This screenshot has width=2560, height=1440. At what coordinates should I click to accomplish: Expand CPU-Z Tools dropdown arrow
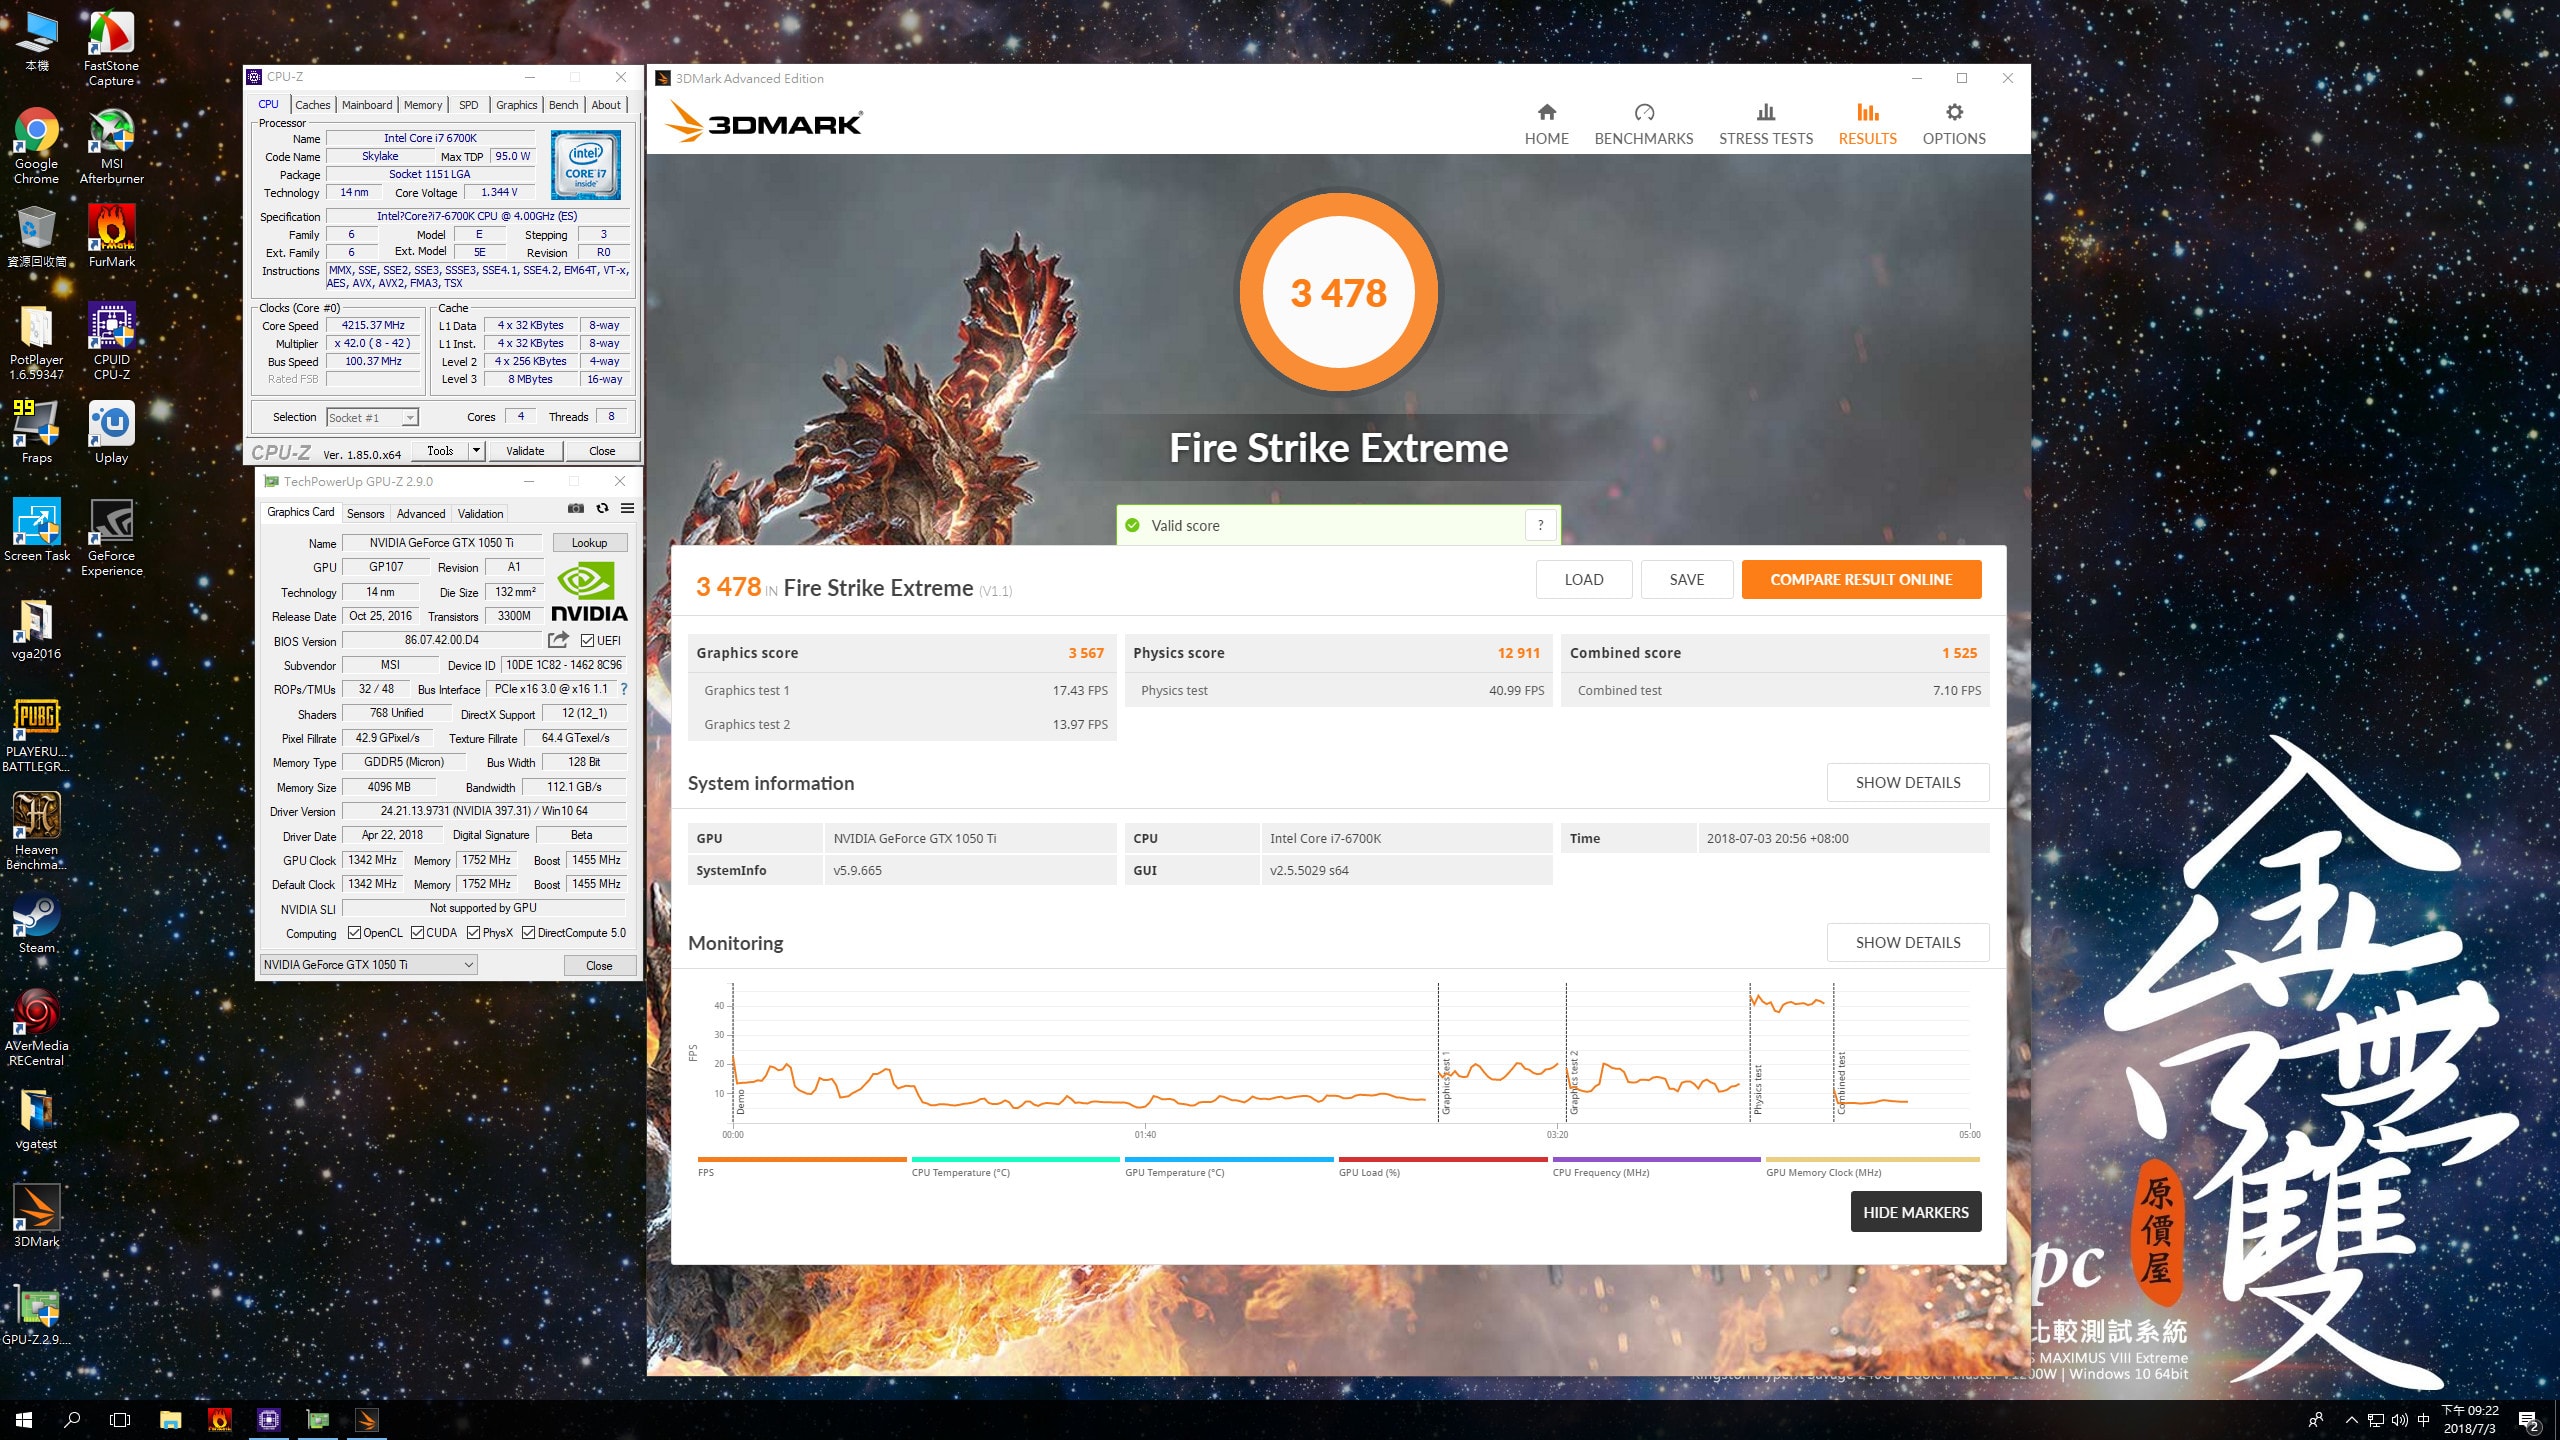(x=476, y=451)
